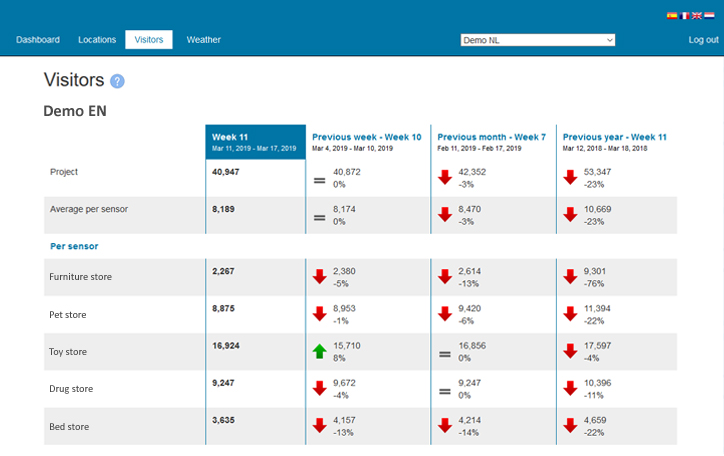Go to the Locations tab
This screenshot has width=724, height=456.
coord(97,40)
